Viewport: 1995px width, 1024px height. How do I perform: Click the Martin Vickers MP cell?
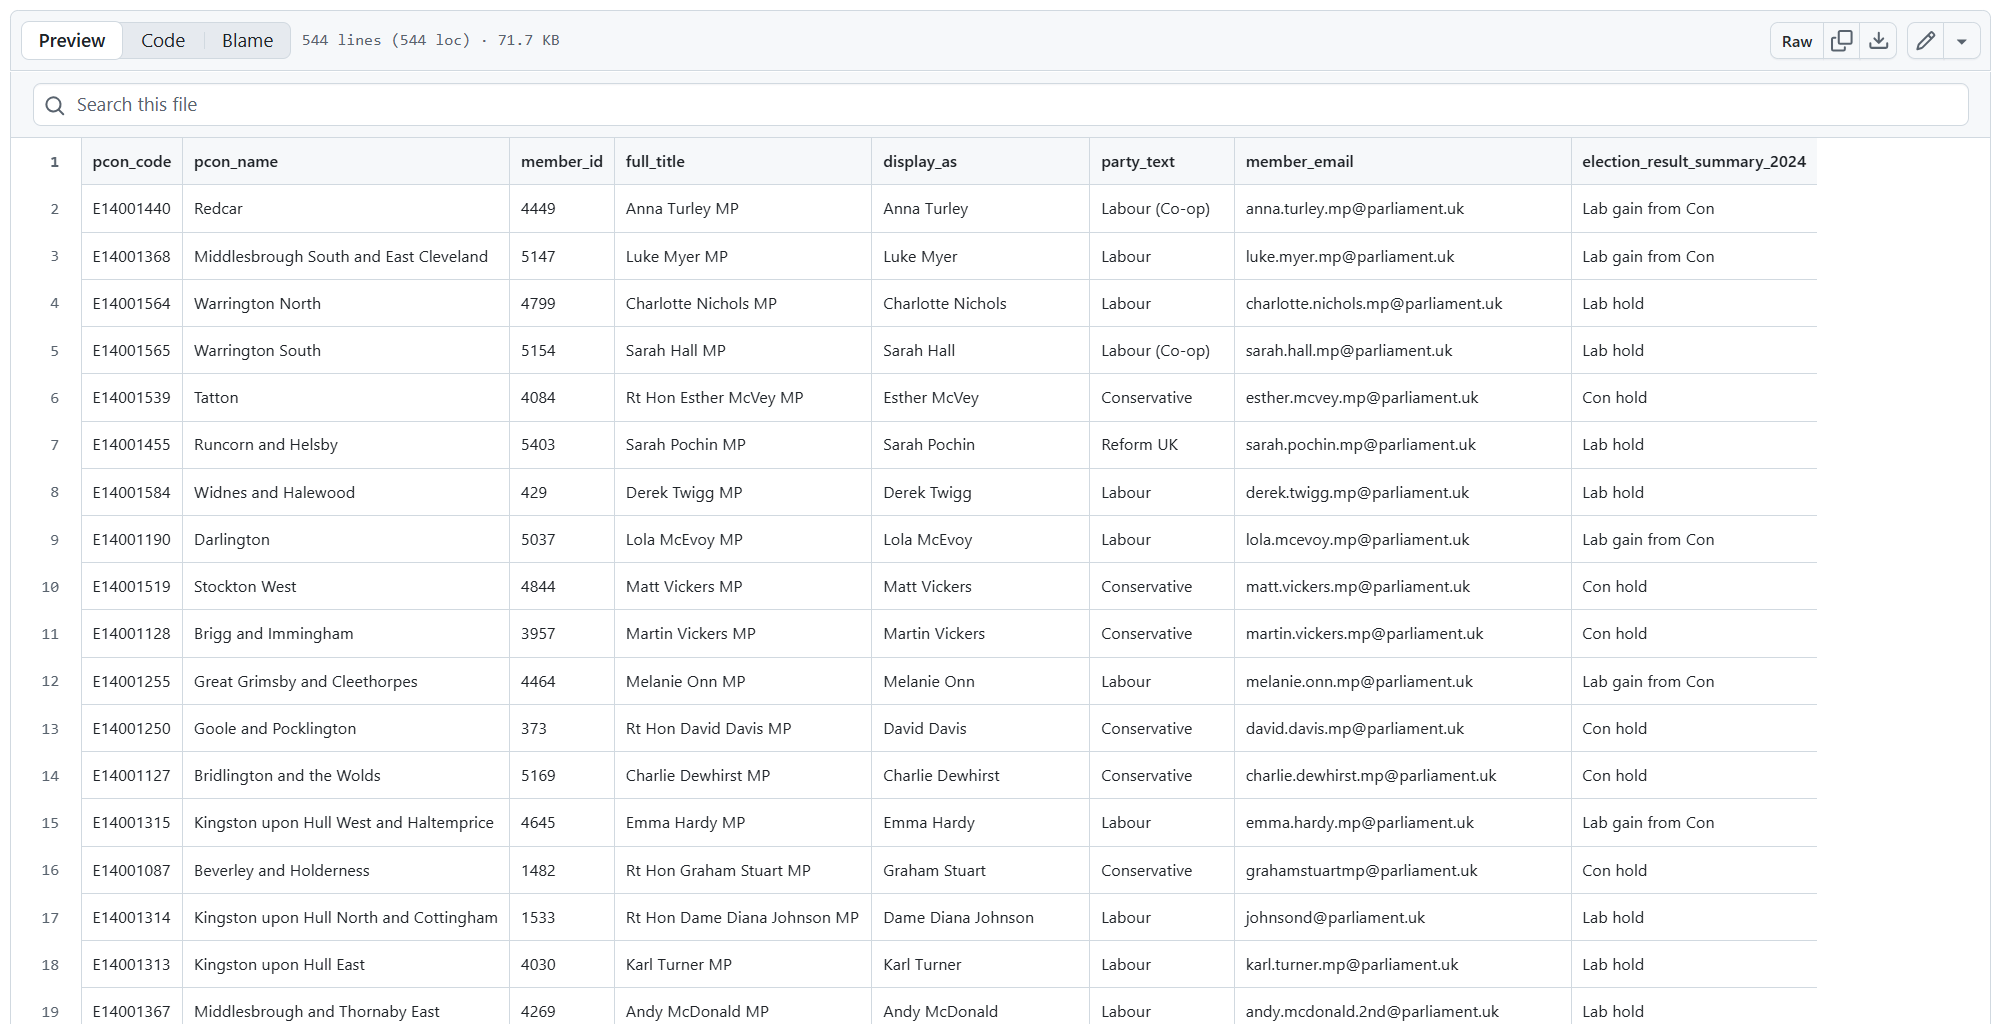[x=743, y=633]
